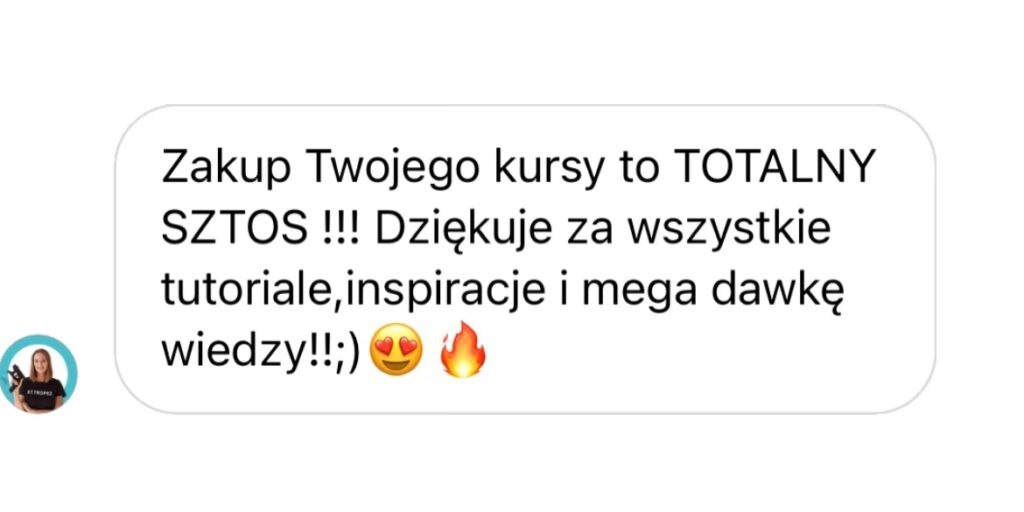Click the word "wszystkie" in the message
This screenshot has width=1024, height=512.
tap(727, 231)
